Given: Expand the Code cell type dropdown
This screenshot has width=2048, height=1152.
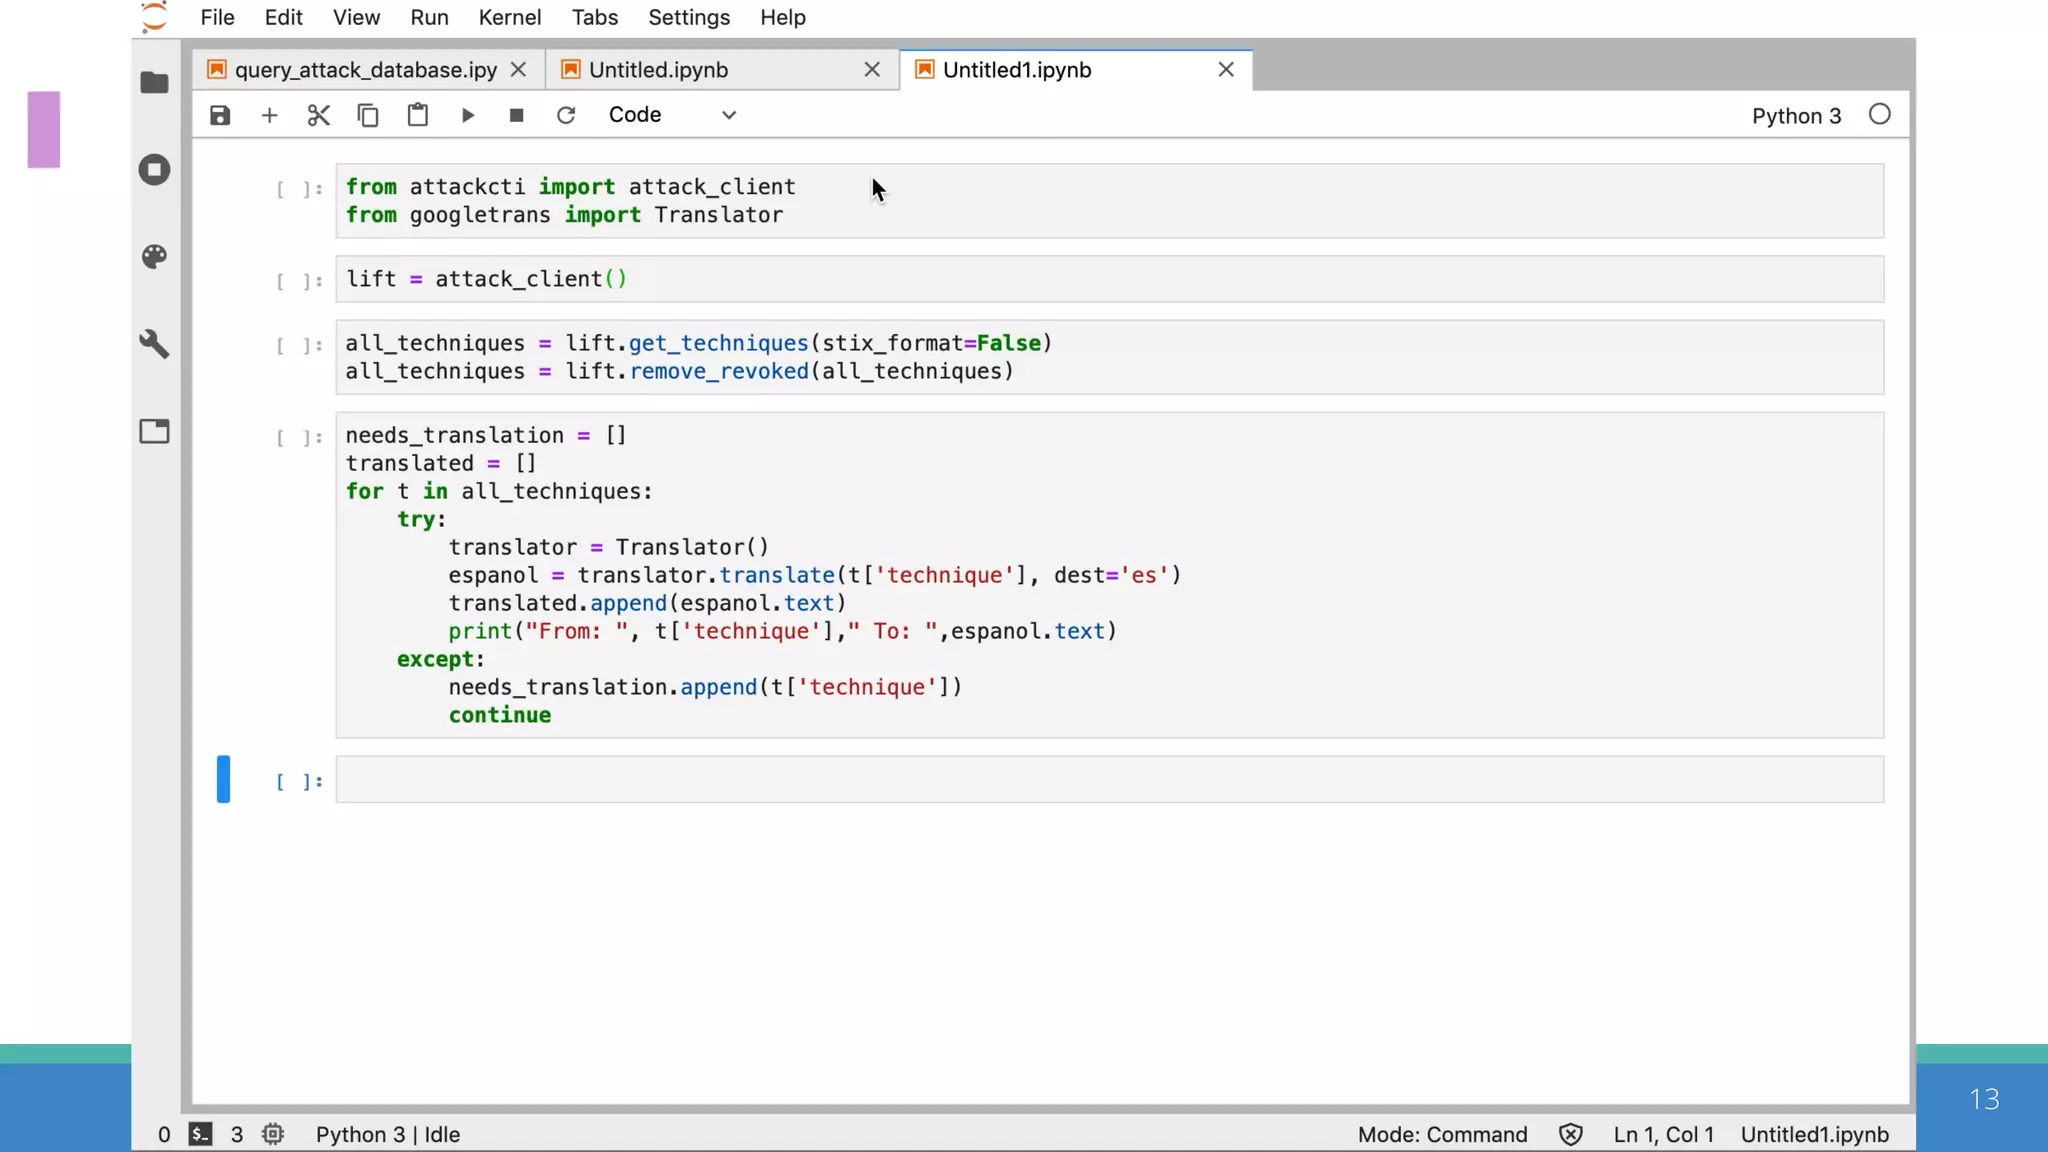Looking at the screenshot, I should 672,115.
